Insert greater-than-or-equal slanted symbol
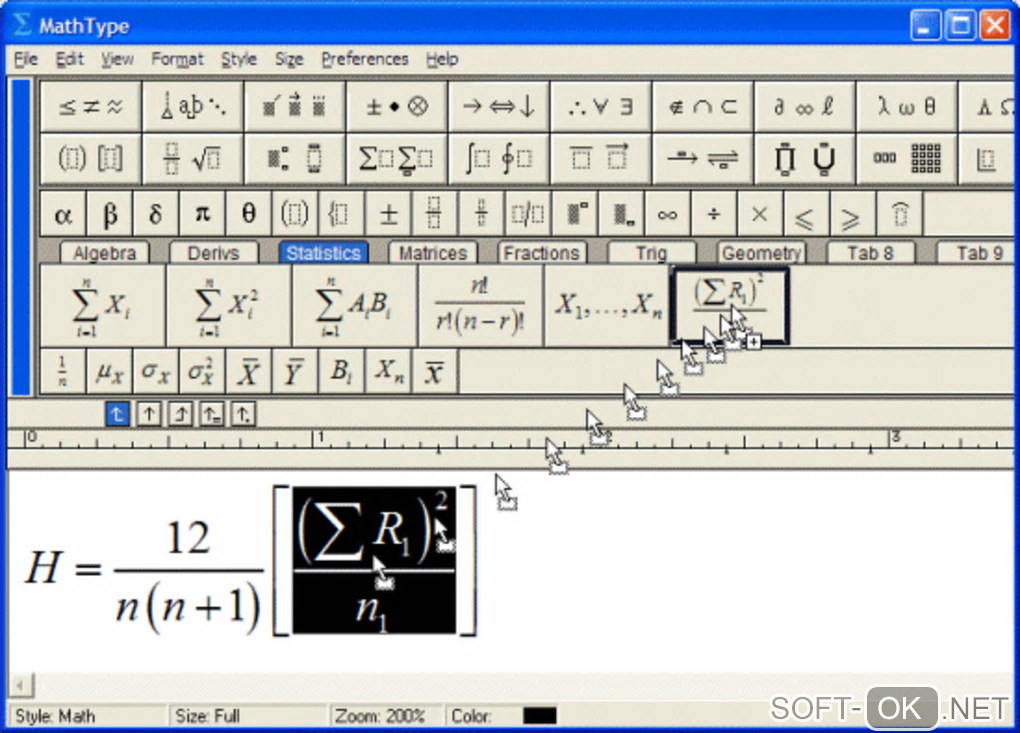The image size is (1020, 733). pyautogui.click(x=852, y=213)
